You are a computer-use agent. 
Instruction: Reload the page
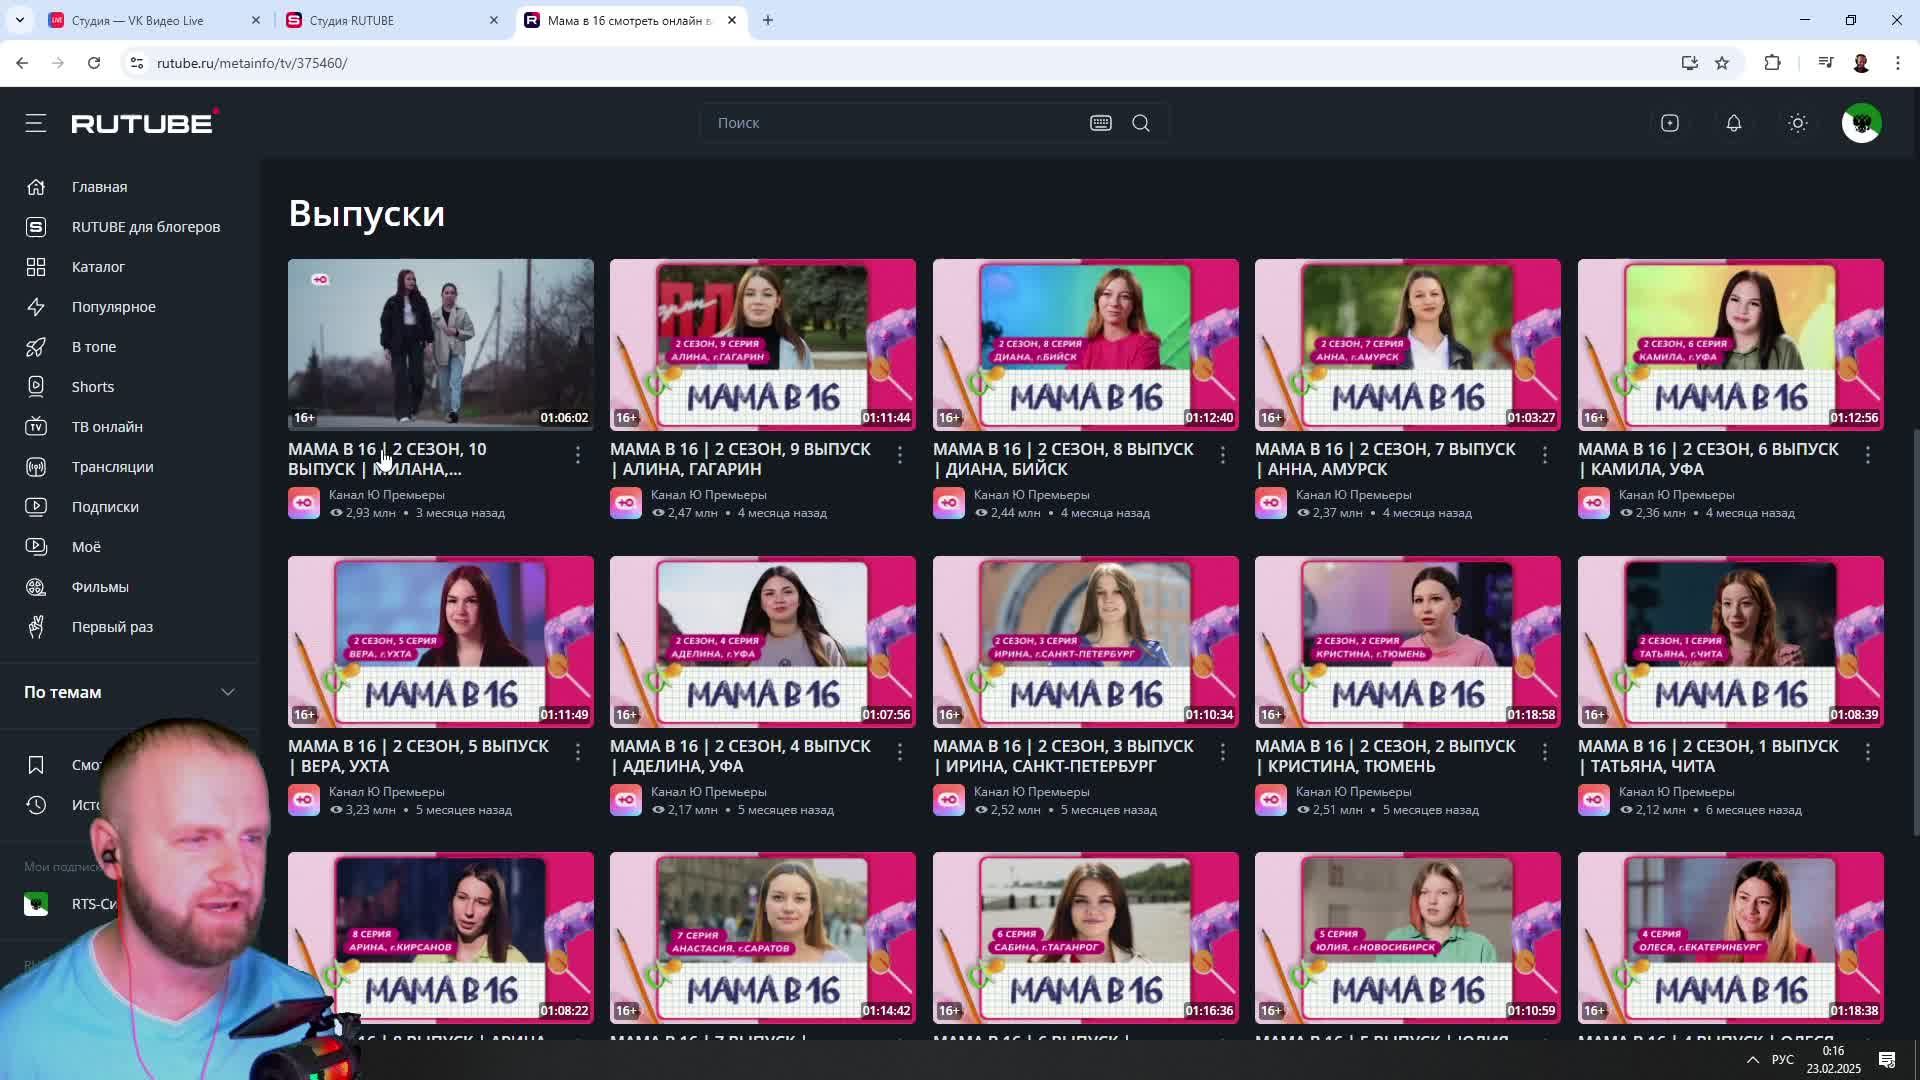[x=94, y=63]
